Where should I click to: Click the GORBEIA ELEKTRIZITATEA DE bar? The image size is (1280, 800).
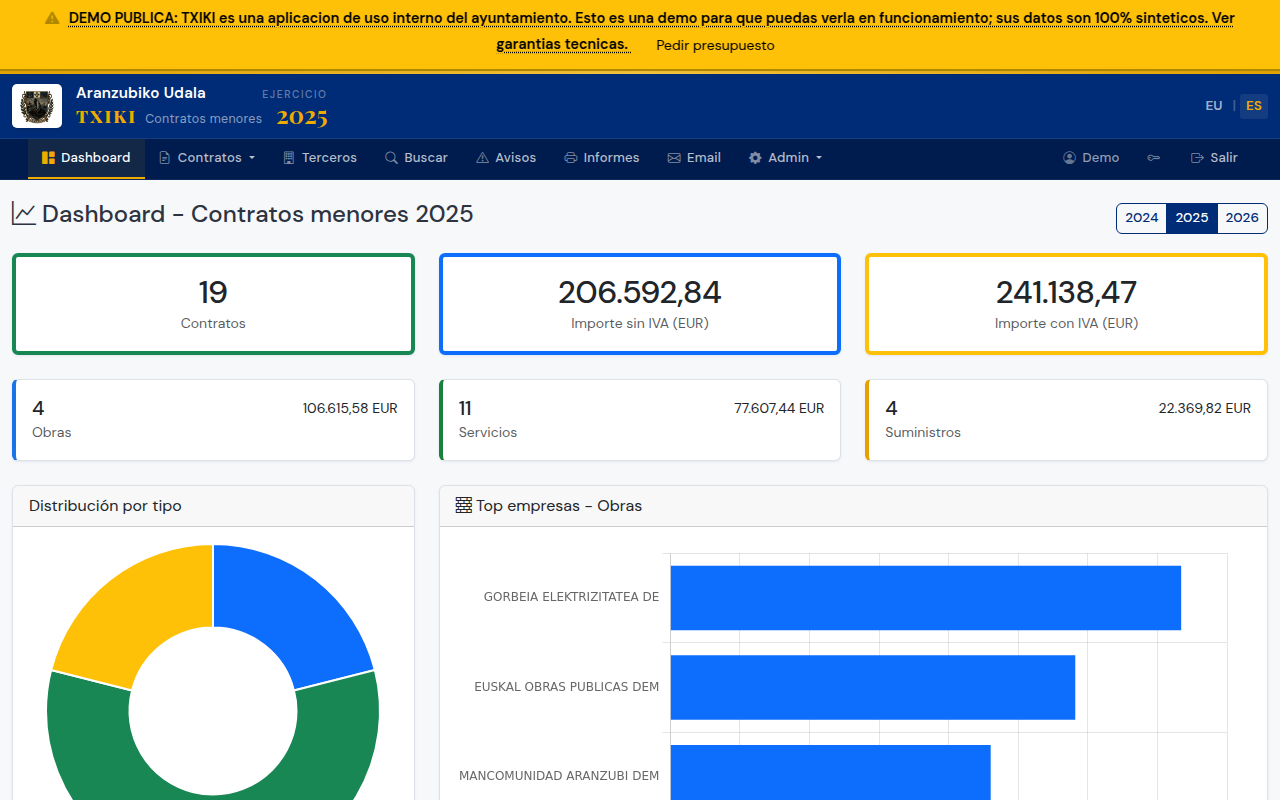(x=925, y=598)
